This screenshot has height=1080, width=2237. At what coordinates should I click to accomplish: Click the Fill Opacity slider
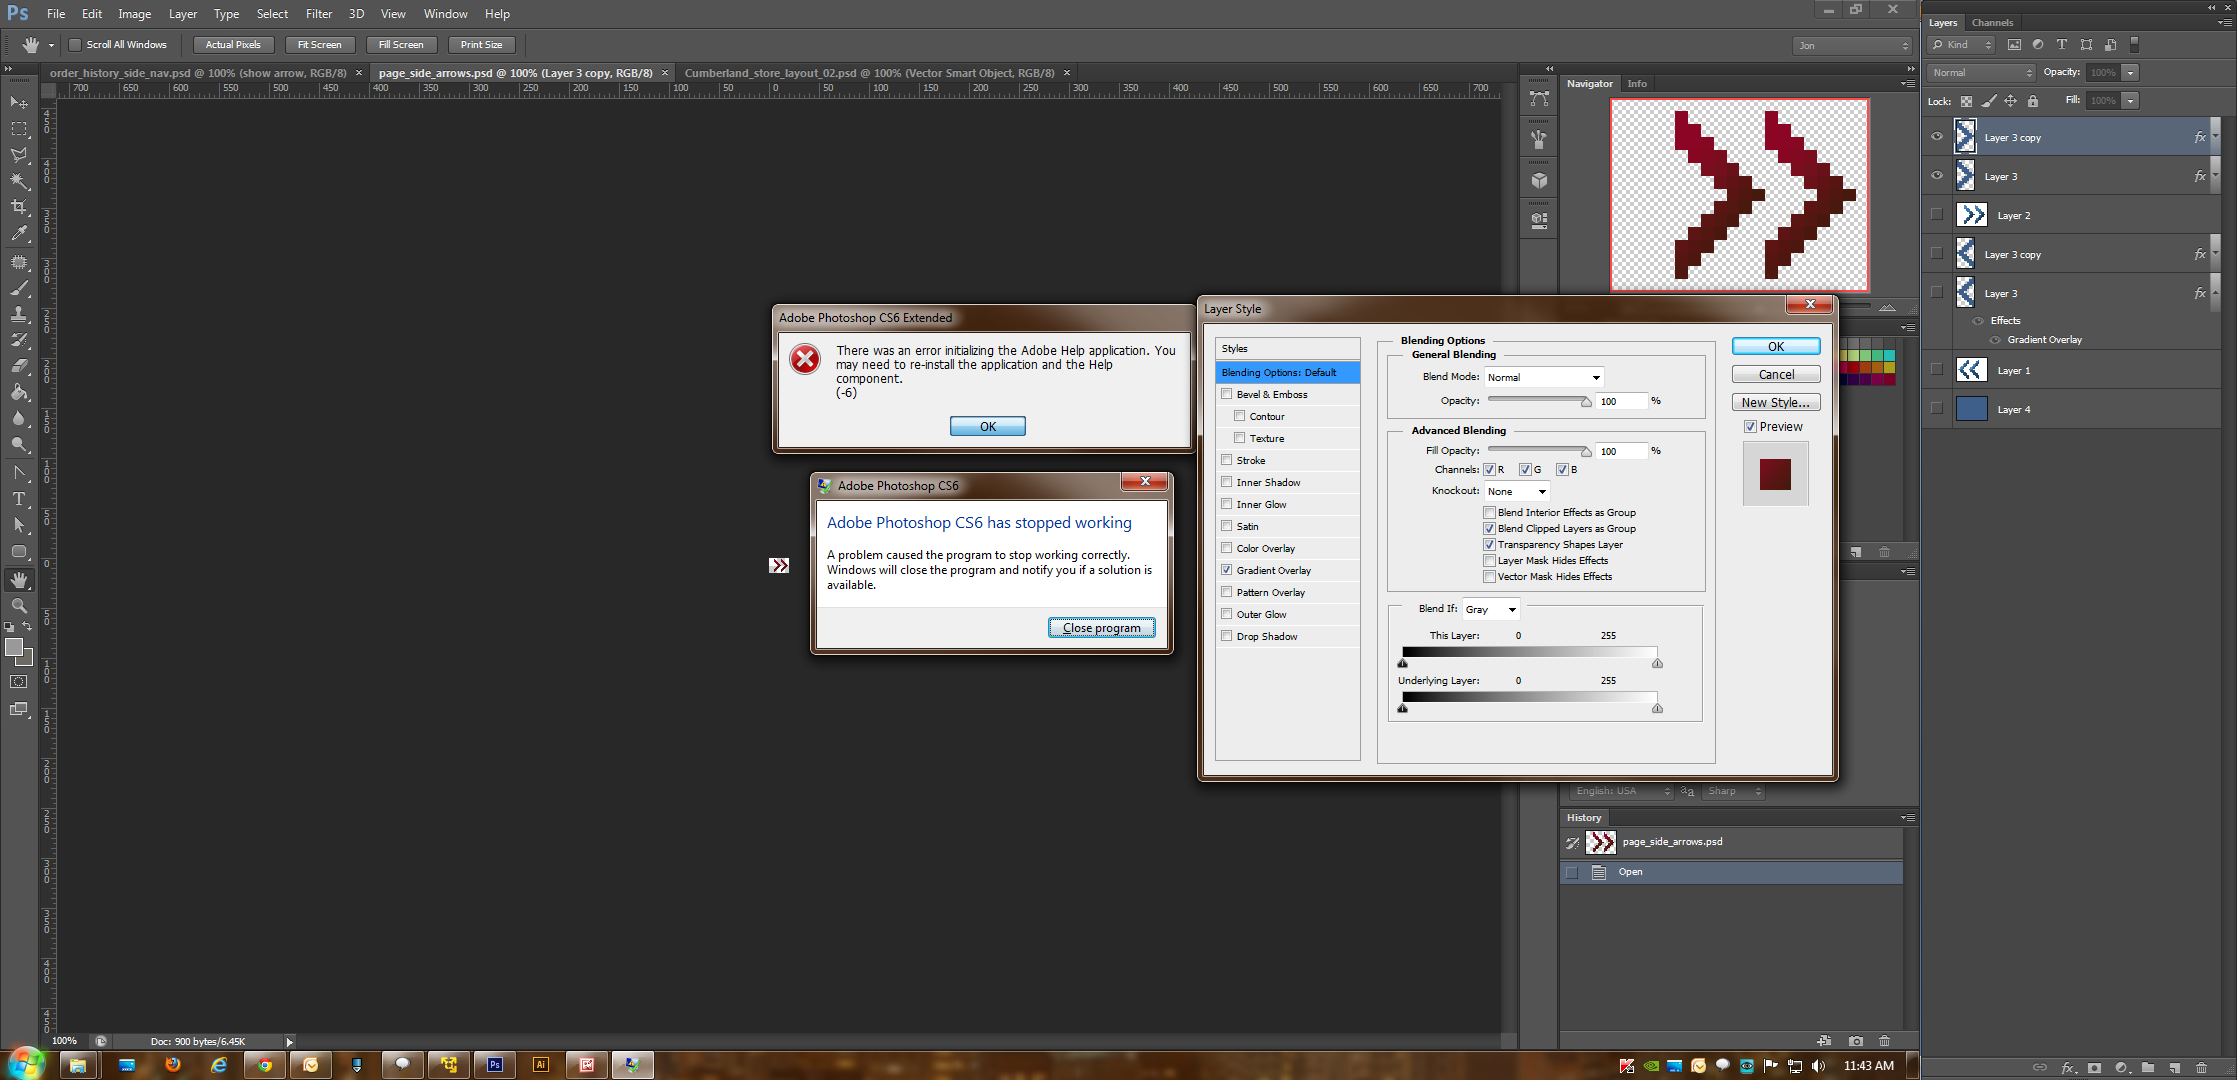click(x=1539, y=451)
